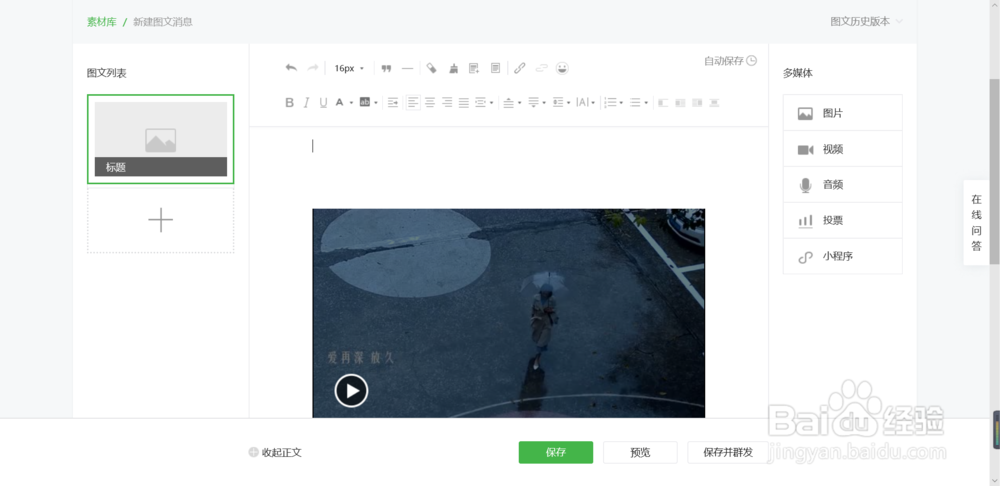The image size is (1000, 486).
Task: Click the 保存并群发 button
Action: pos(728,452)
